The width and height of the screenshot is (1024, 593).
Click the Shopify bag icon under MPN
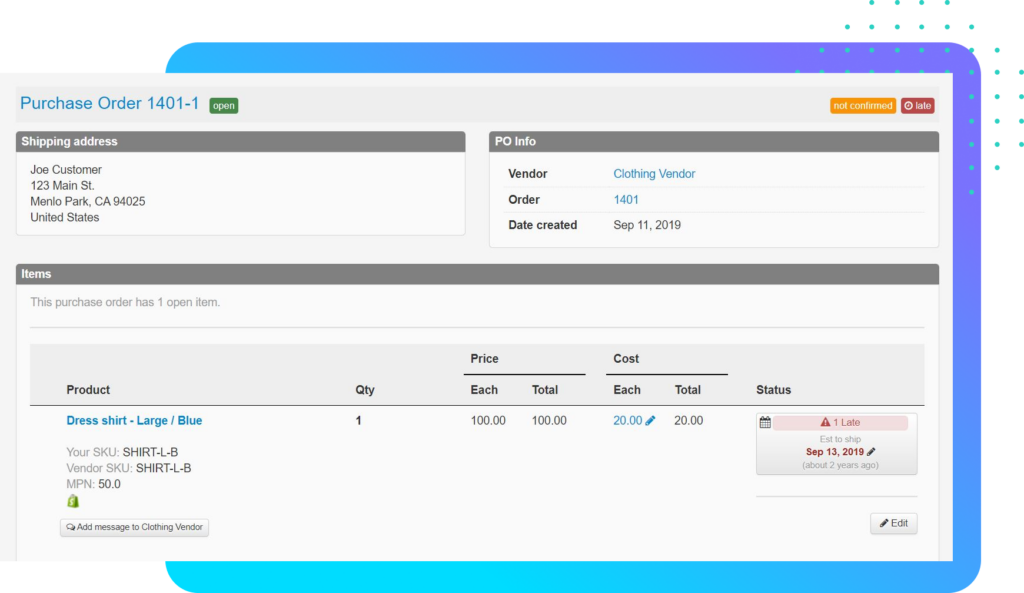click(73, 501)
